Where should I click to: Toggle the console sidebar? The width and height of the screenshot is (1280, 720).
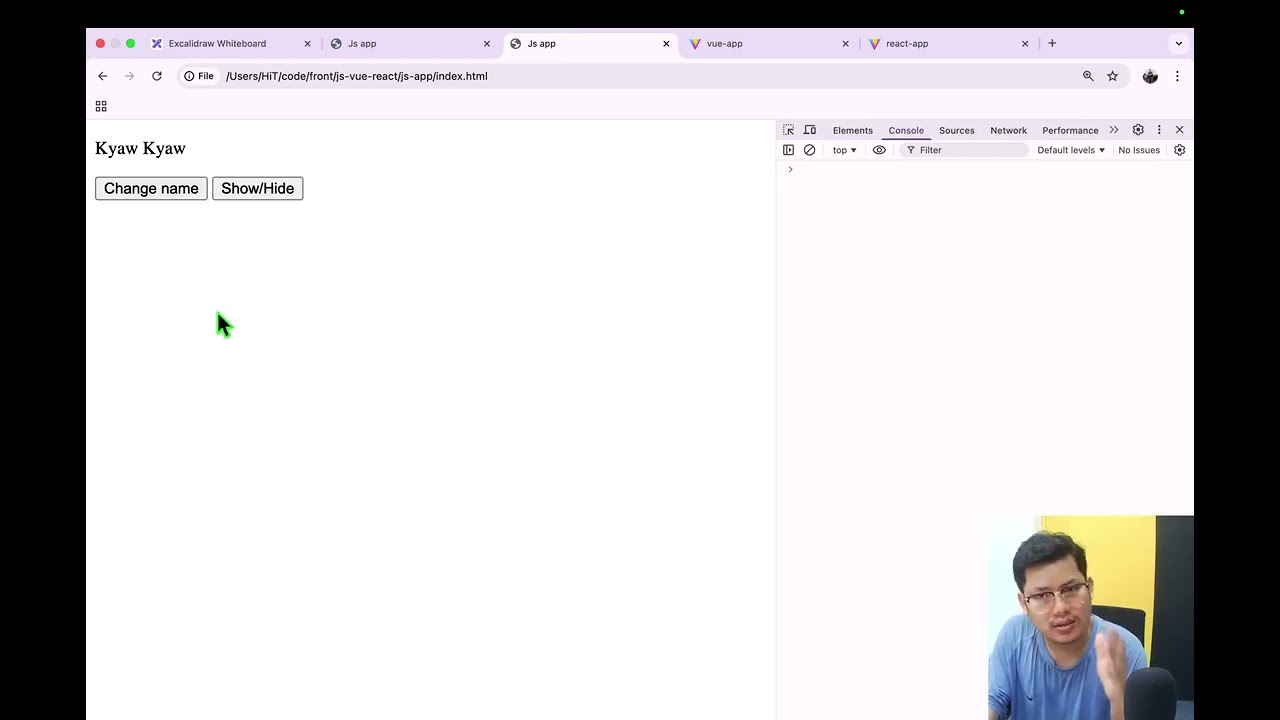(x=788, y=150)
